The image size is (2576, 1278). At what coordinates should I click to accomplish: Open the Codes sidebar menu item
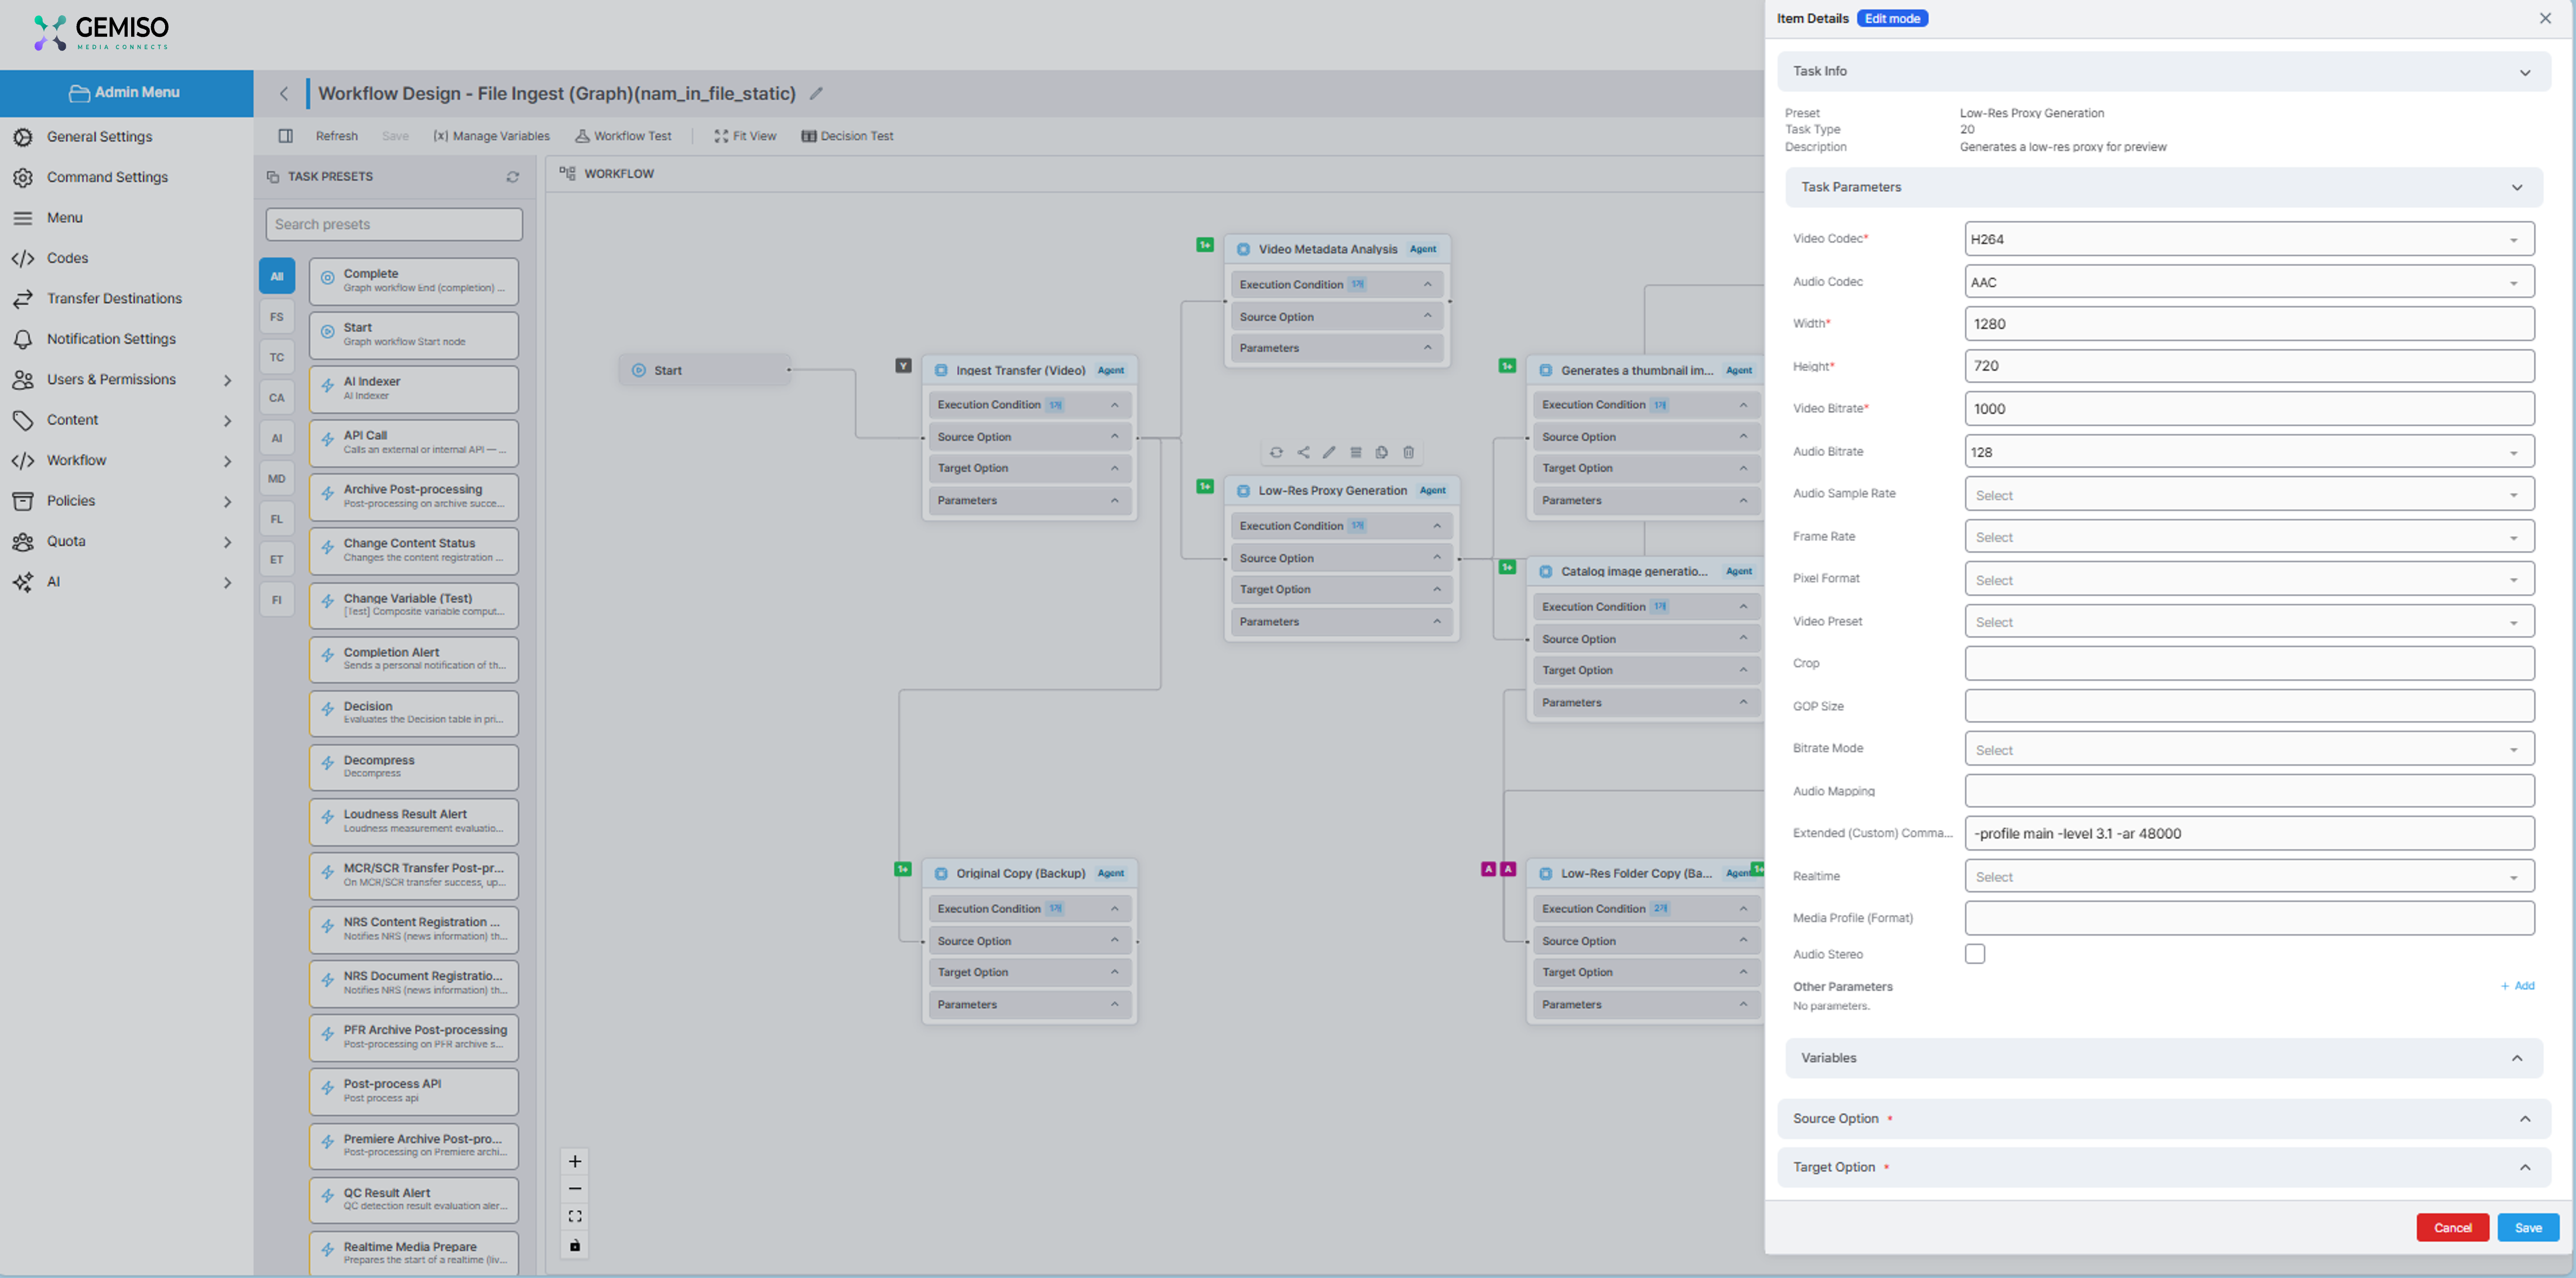click(126, 258)
